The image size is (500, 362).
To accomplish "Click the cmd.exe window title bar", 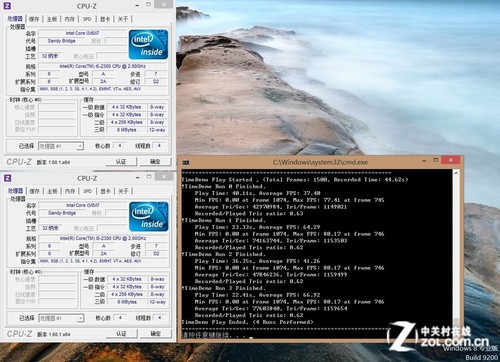I will (x=320, y=162).
